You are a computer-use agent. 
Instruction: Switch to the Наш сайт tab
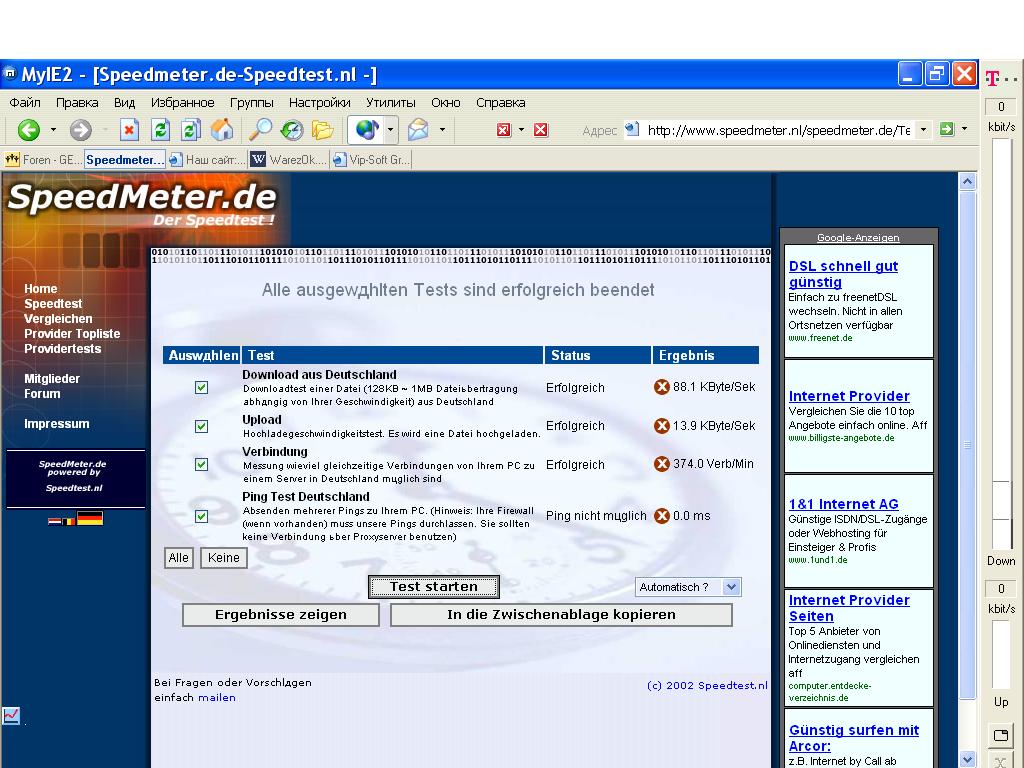coord(207,159)
